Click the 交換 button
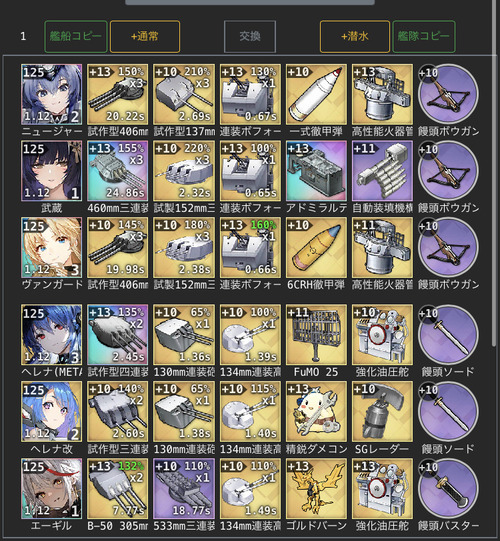The width and height of the screenshot is (500, 541). tap(250, 37)
